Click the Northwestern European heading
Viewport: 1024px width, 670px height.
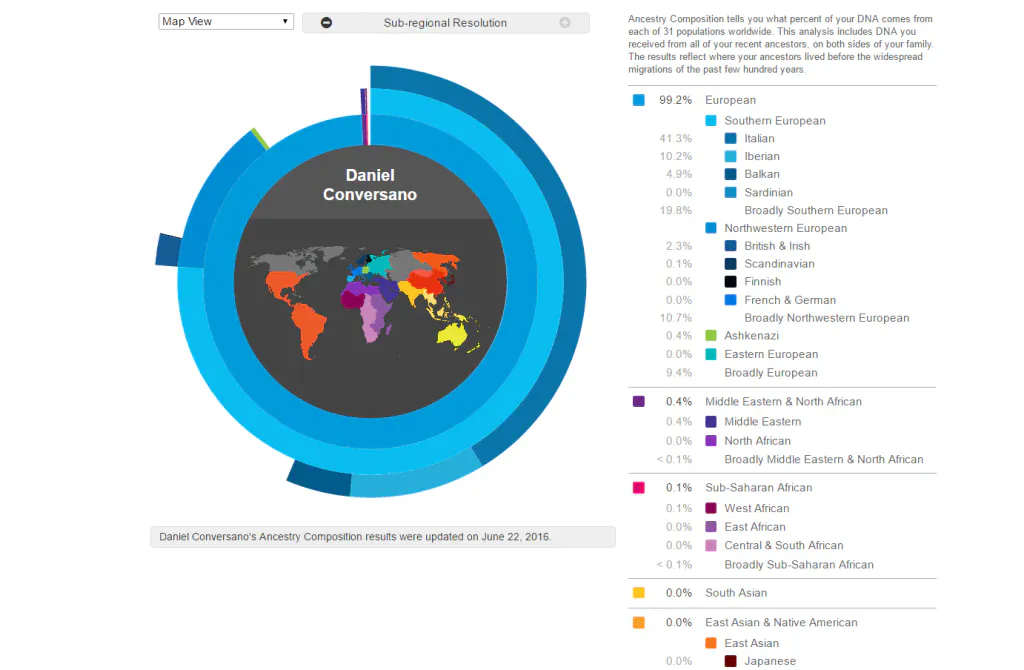pyautogui.click(x=785, y=228)
